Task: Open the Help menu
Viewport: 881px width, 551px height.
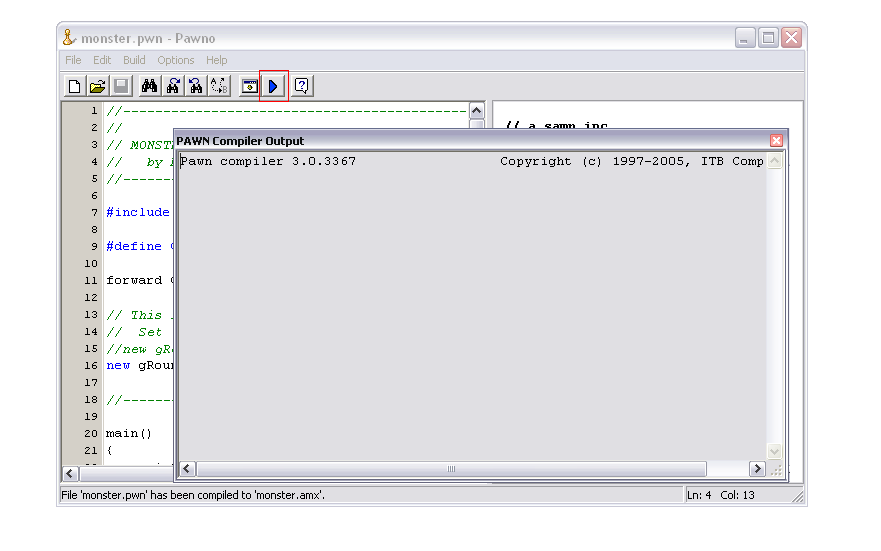Action: pyautogui.click(x=216, y=60)
